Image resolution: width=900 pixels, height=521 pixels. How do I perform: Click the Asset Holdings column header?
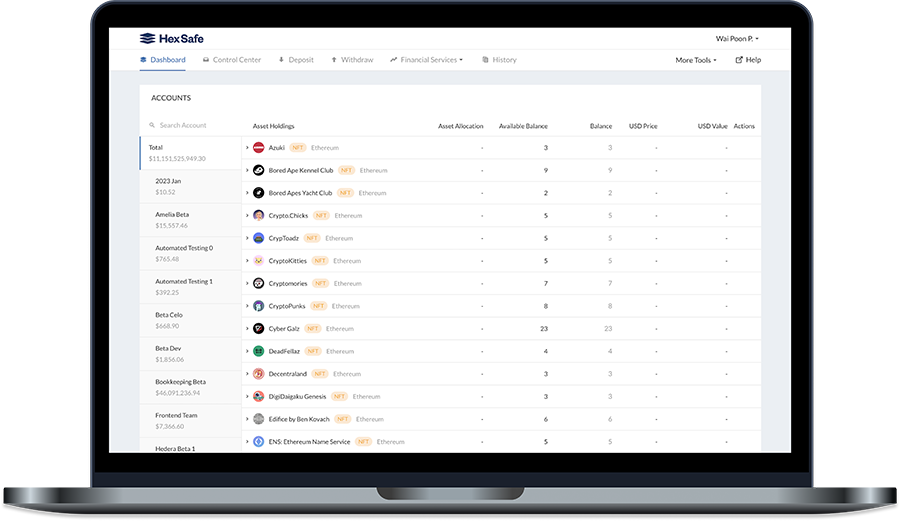pos(273,126)
